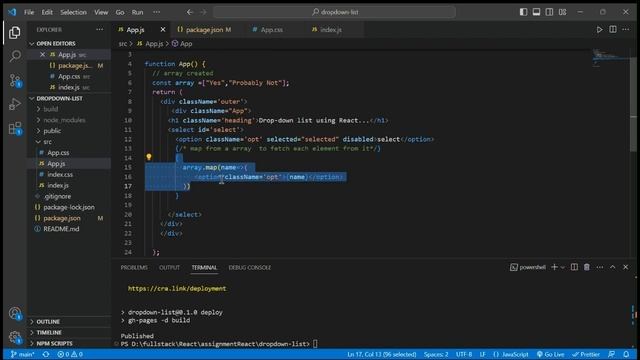Switch to the package.json editor tab
Viewport: 640px width, 360px height.
coord(204,29)
